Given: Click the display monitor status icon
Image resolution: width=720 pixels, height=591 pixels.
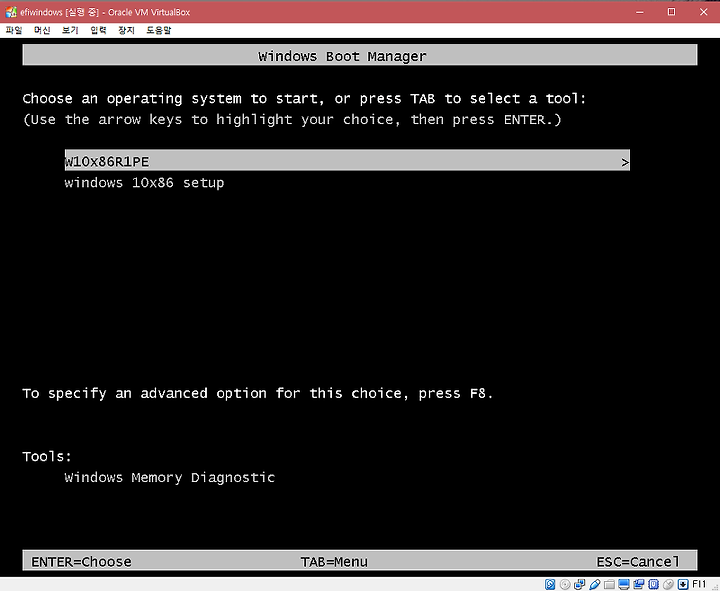Looking at the screenshot, I should 624,584.
